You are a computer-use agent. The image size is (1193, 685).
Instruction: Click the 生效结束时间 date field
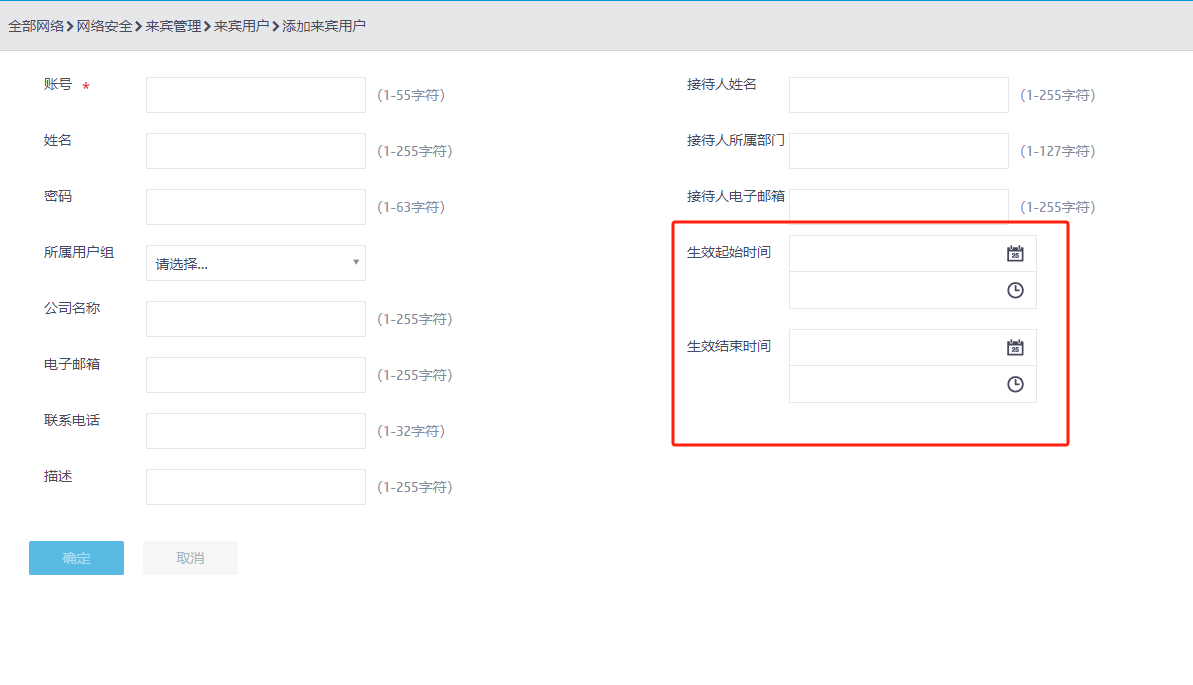[x=912, y=348]
